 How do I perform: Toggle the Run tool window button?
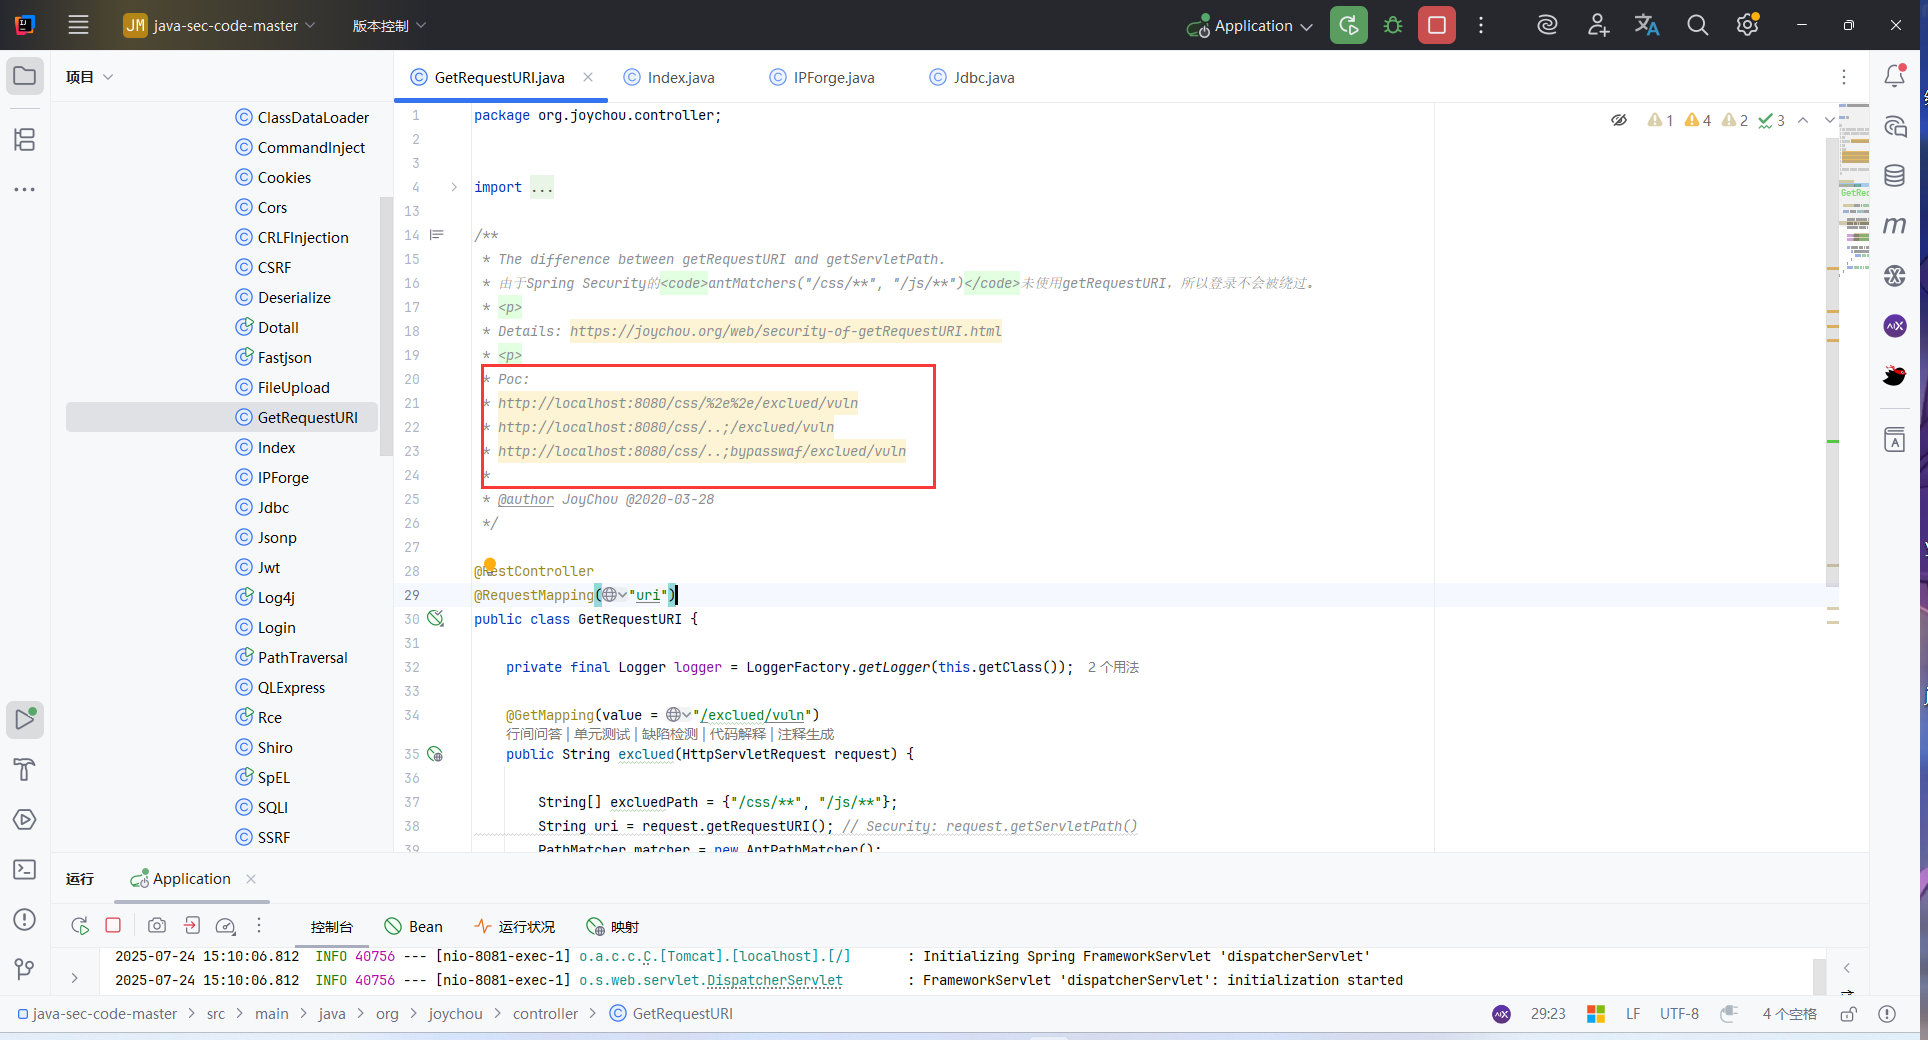tap(25, 719)
